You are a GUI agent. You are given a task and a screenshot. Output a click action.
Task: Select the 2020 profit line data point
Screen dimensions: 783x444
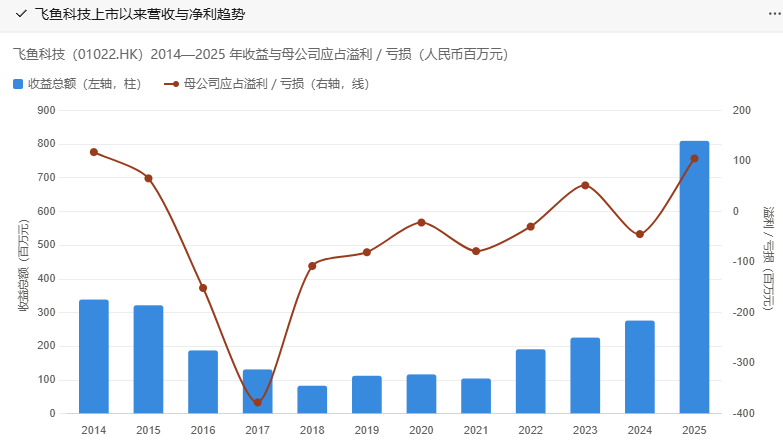click(x=421, y=222)
